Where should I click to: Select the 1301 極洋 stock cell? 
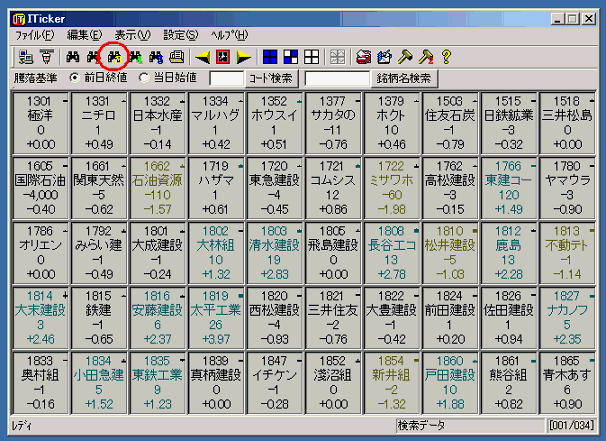pos(41,123)
